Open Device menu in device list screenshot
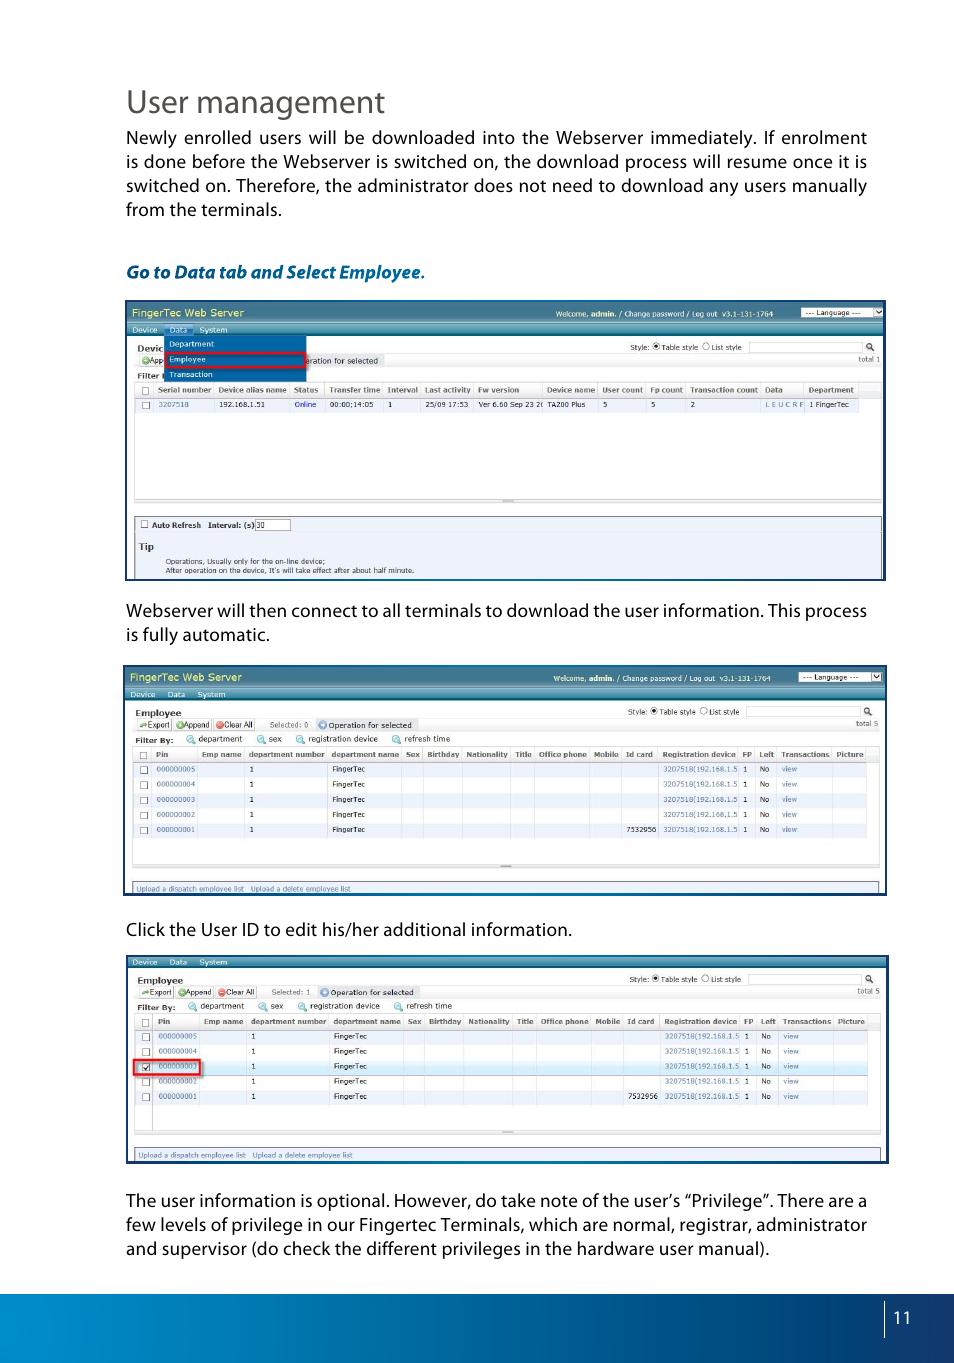Viewport: 954px width, 1363px height. [x=145, y=330]
